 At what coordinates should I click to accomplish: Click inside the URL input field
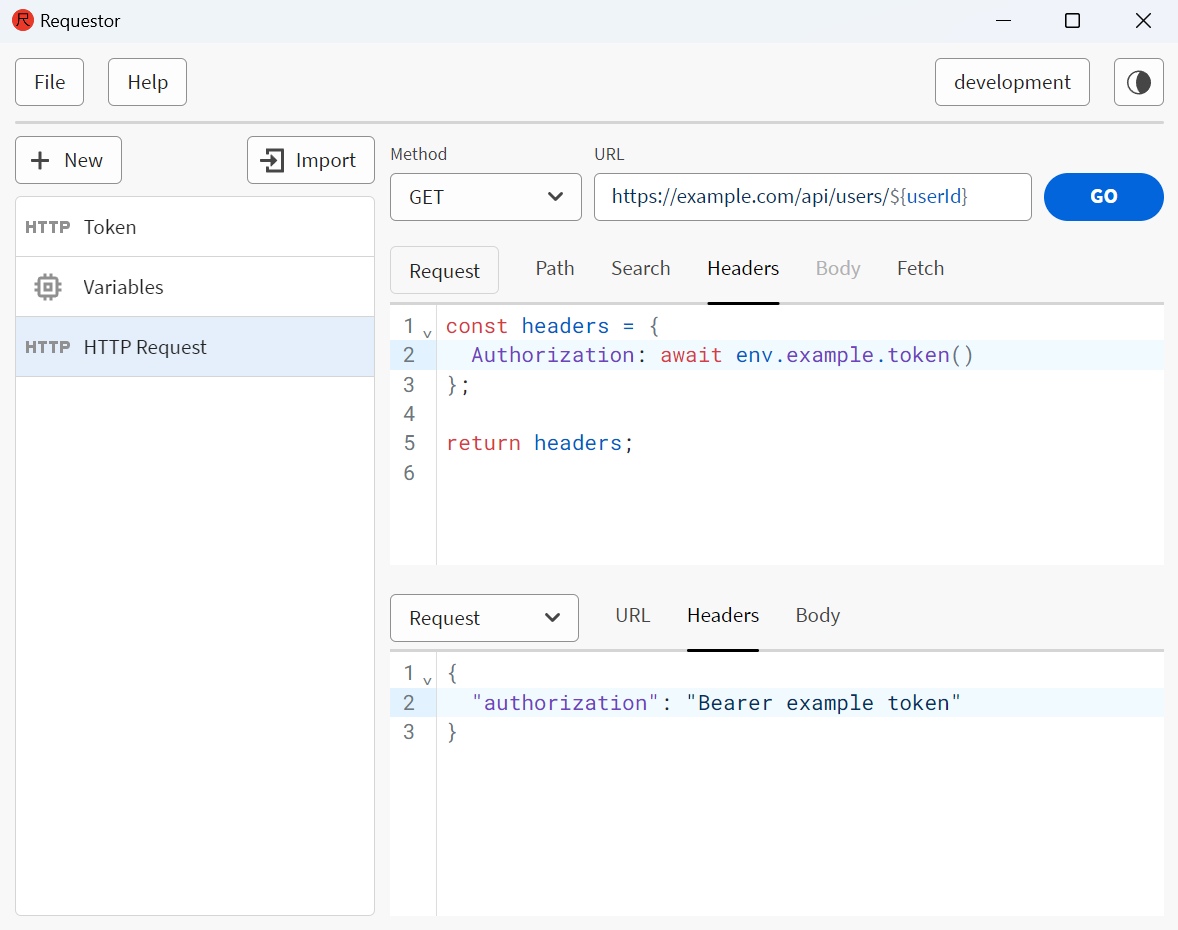tap(813, 197)
